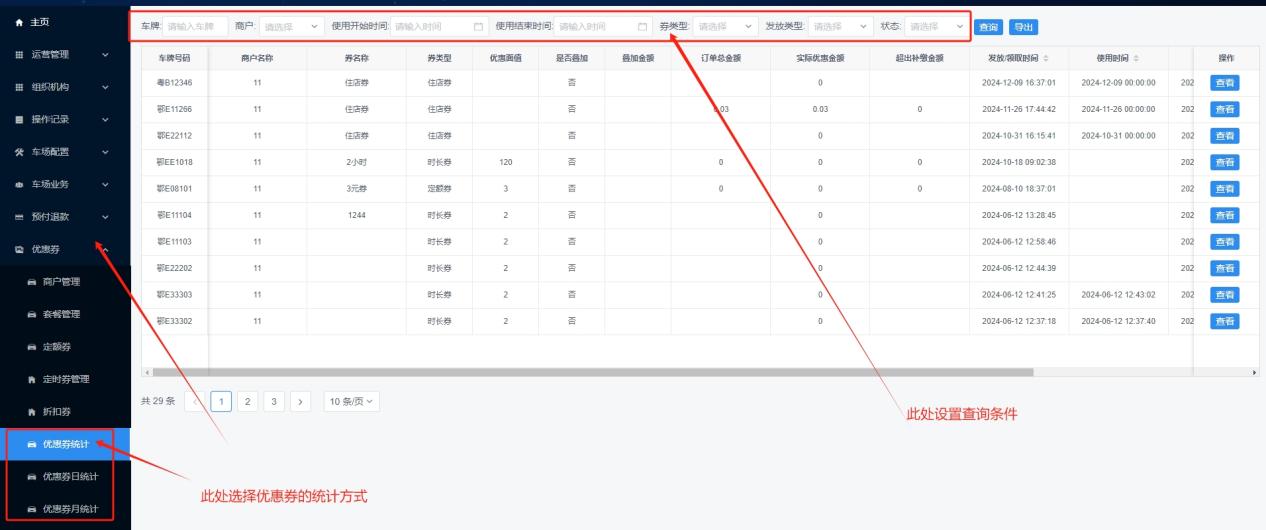Click the 实际优惠金额 column header

point(820,59)
